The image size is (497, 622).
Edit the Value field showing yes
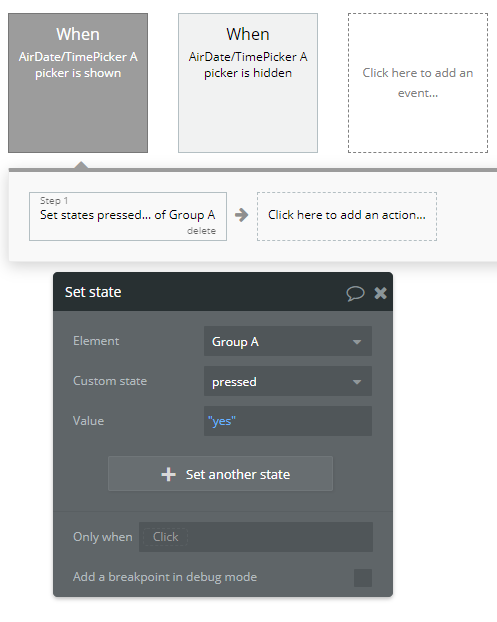(288, 421)
